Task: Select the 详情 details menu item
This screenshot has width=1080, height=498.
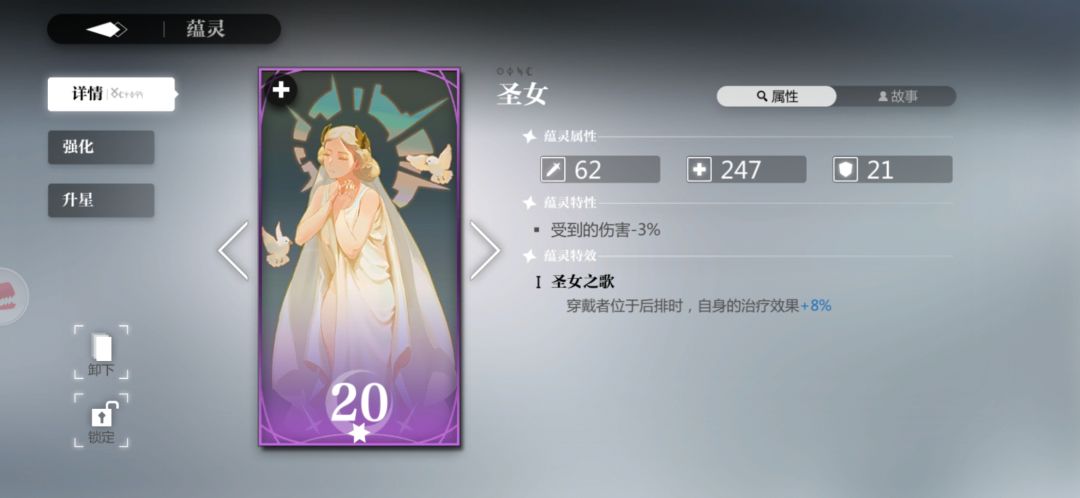Action: click(x=111, y=94)
